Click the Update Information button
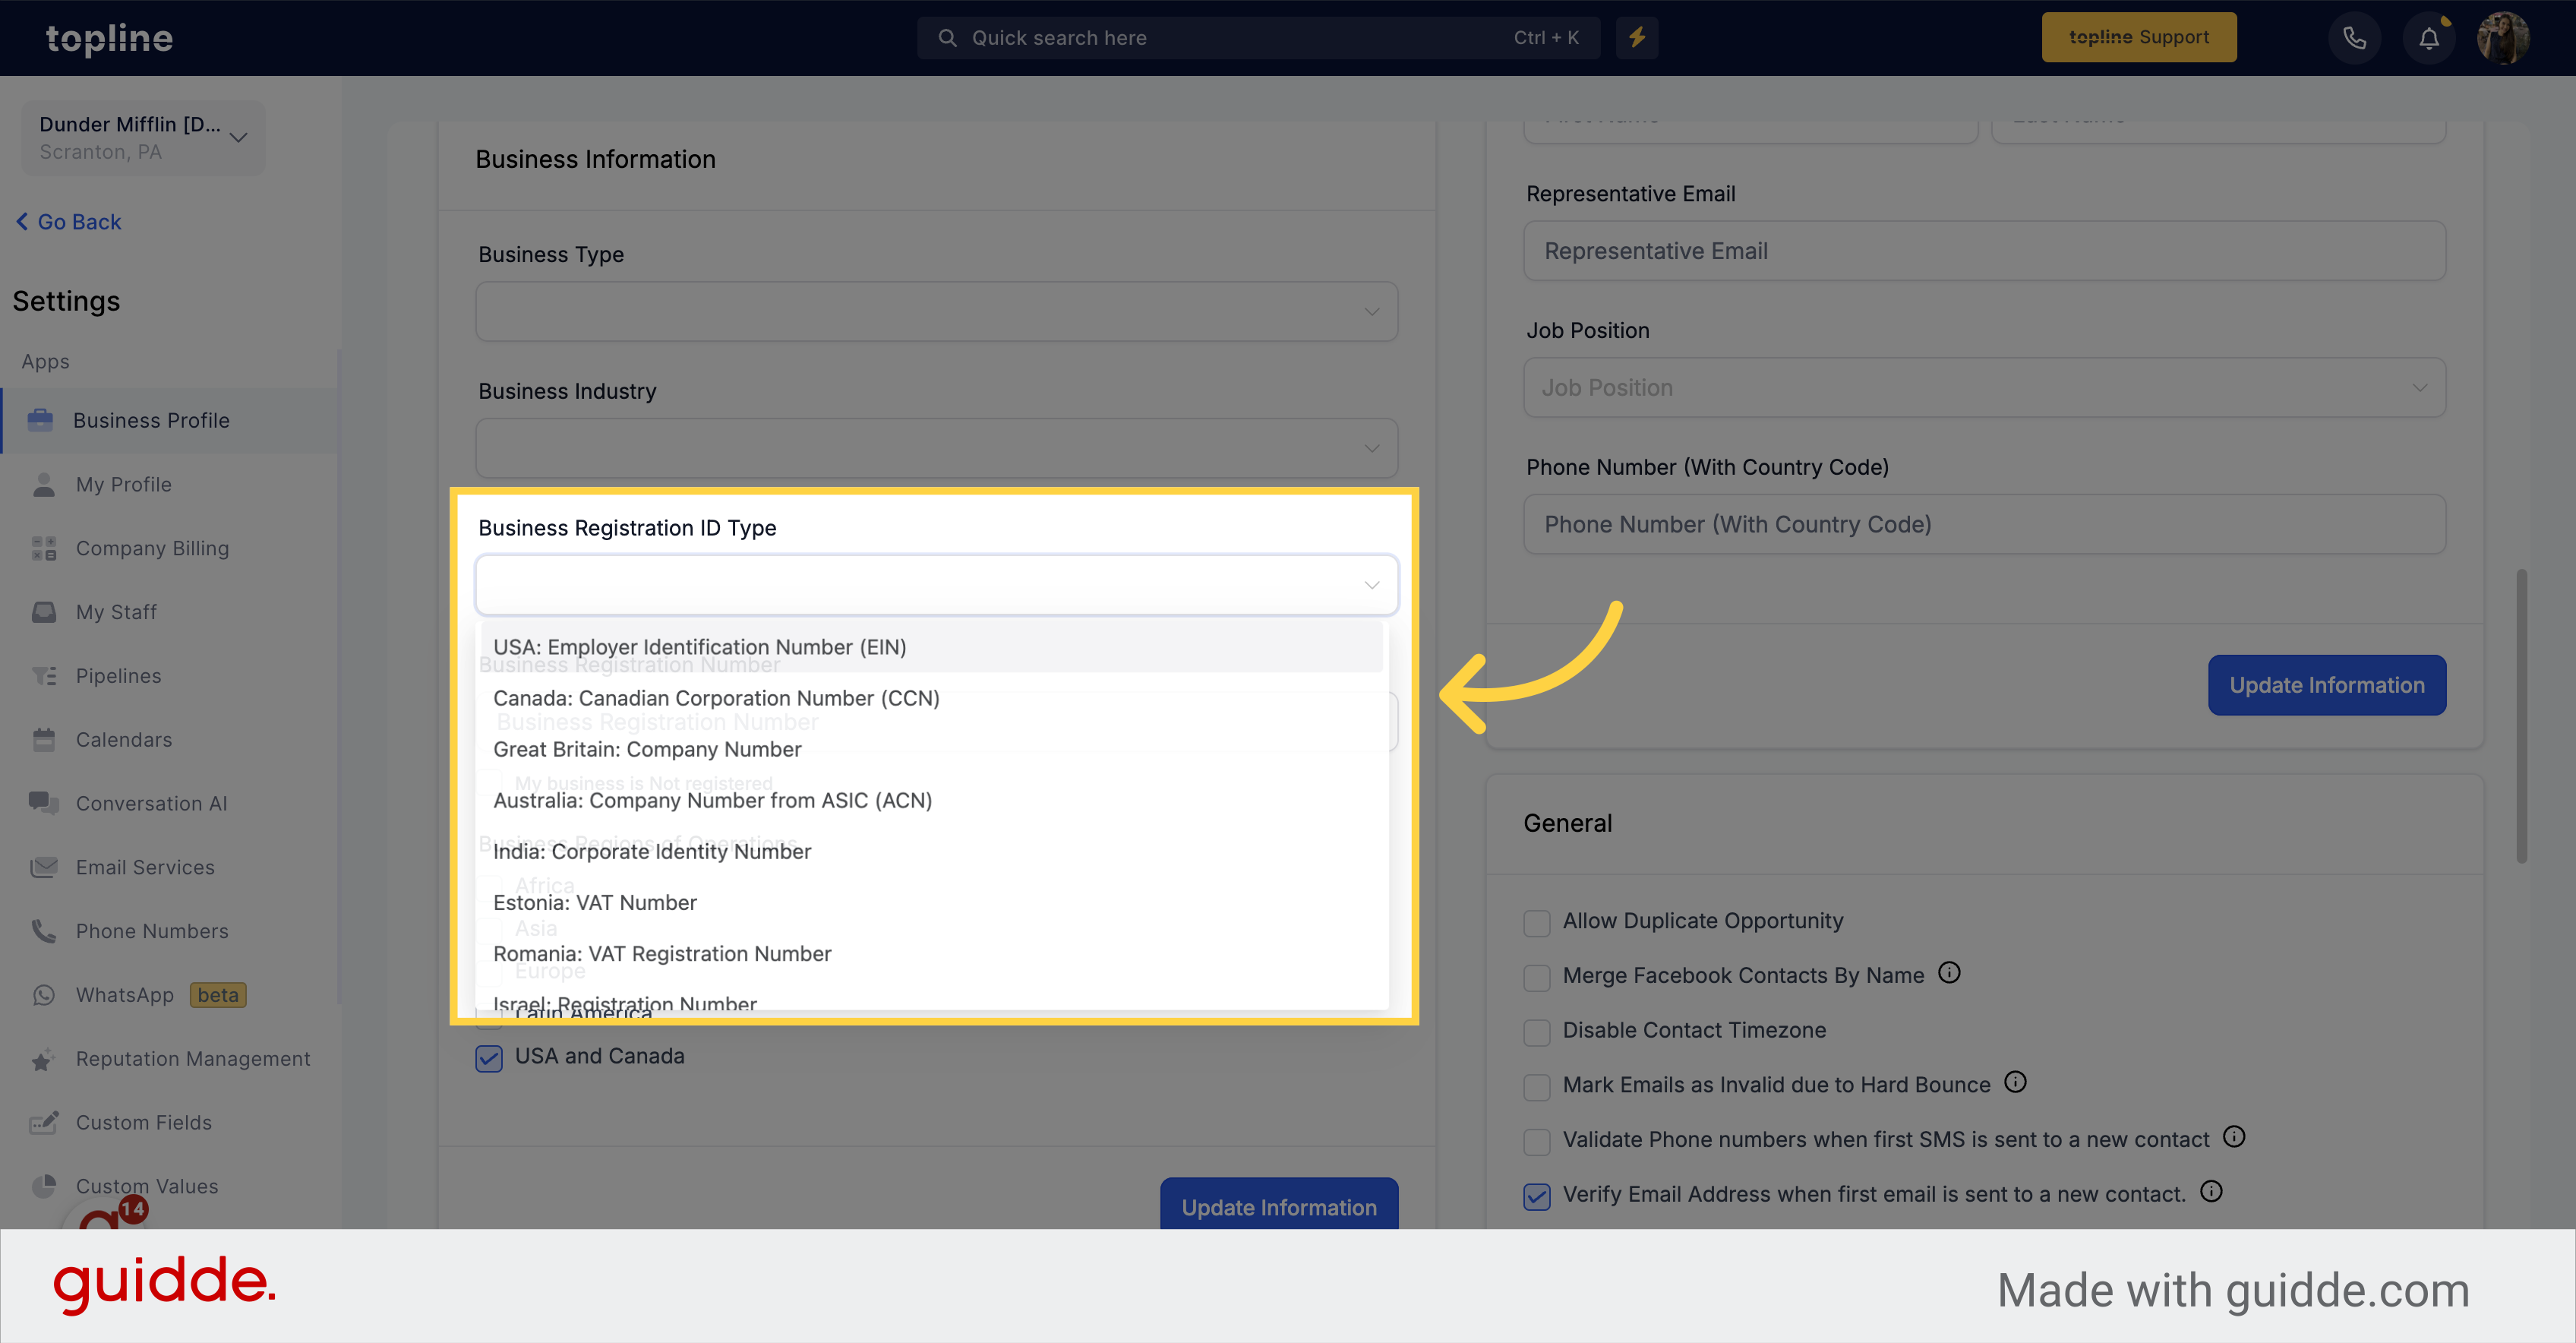This screenshot has width=2576, height=1343. pos(2325,685)
